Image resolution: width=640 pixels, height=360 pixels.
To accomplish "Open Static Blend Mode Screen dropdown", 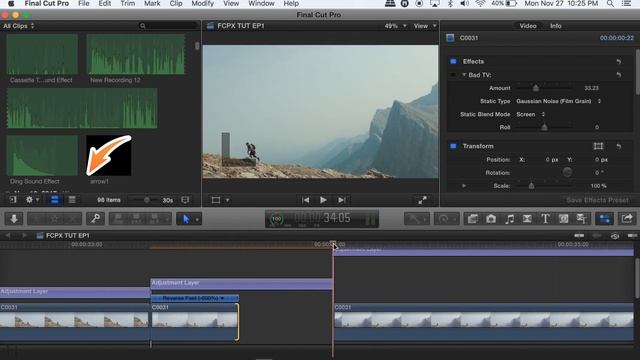I will (531, 114).
